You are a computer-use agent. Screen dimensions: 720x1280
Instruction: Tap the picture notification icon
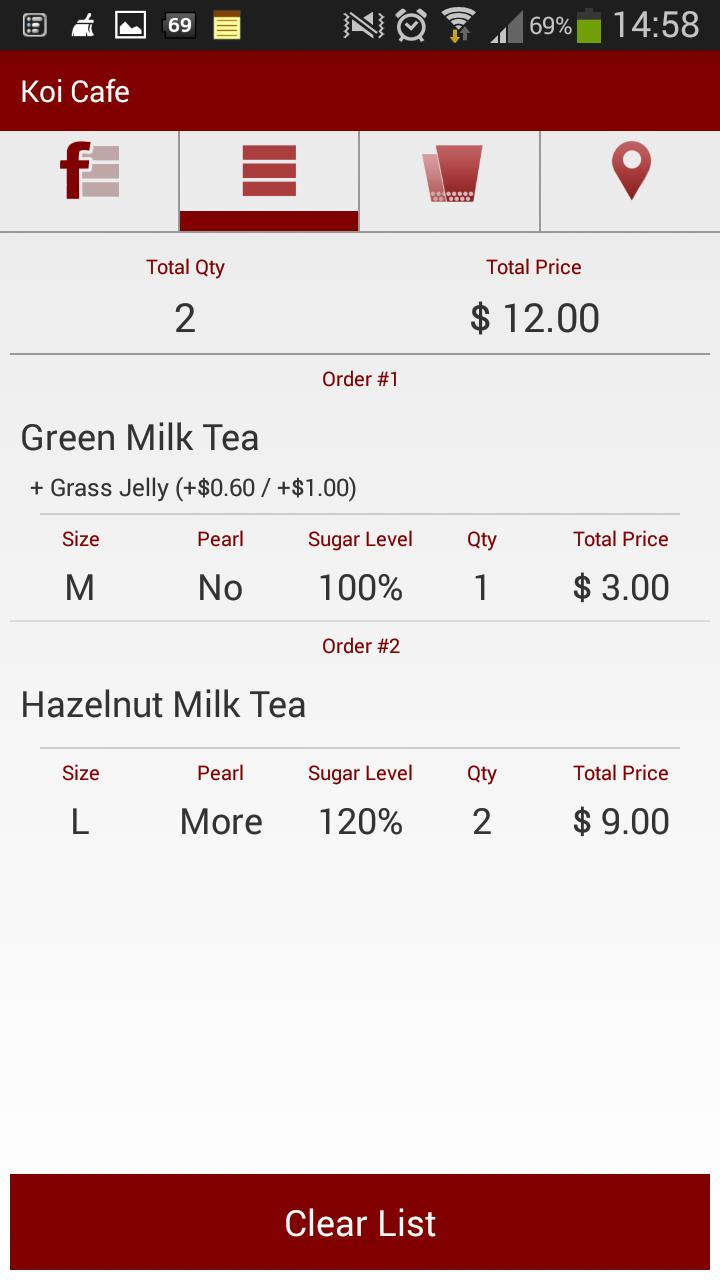(131, 25)
